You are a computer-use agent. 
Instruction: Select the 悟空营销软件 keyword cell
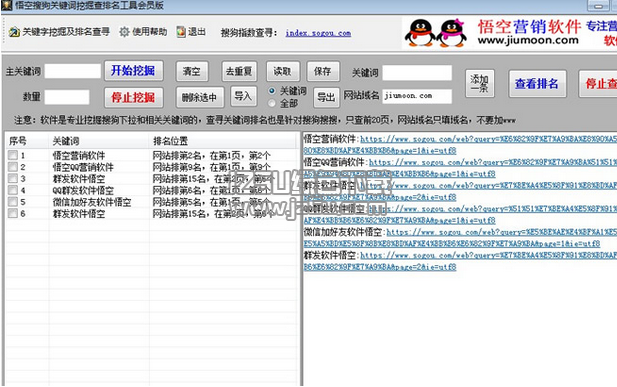[x=79, y=156]
